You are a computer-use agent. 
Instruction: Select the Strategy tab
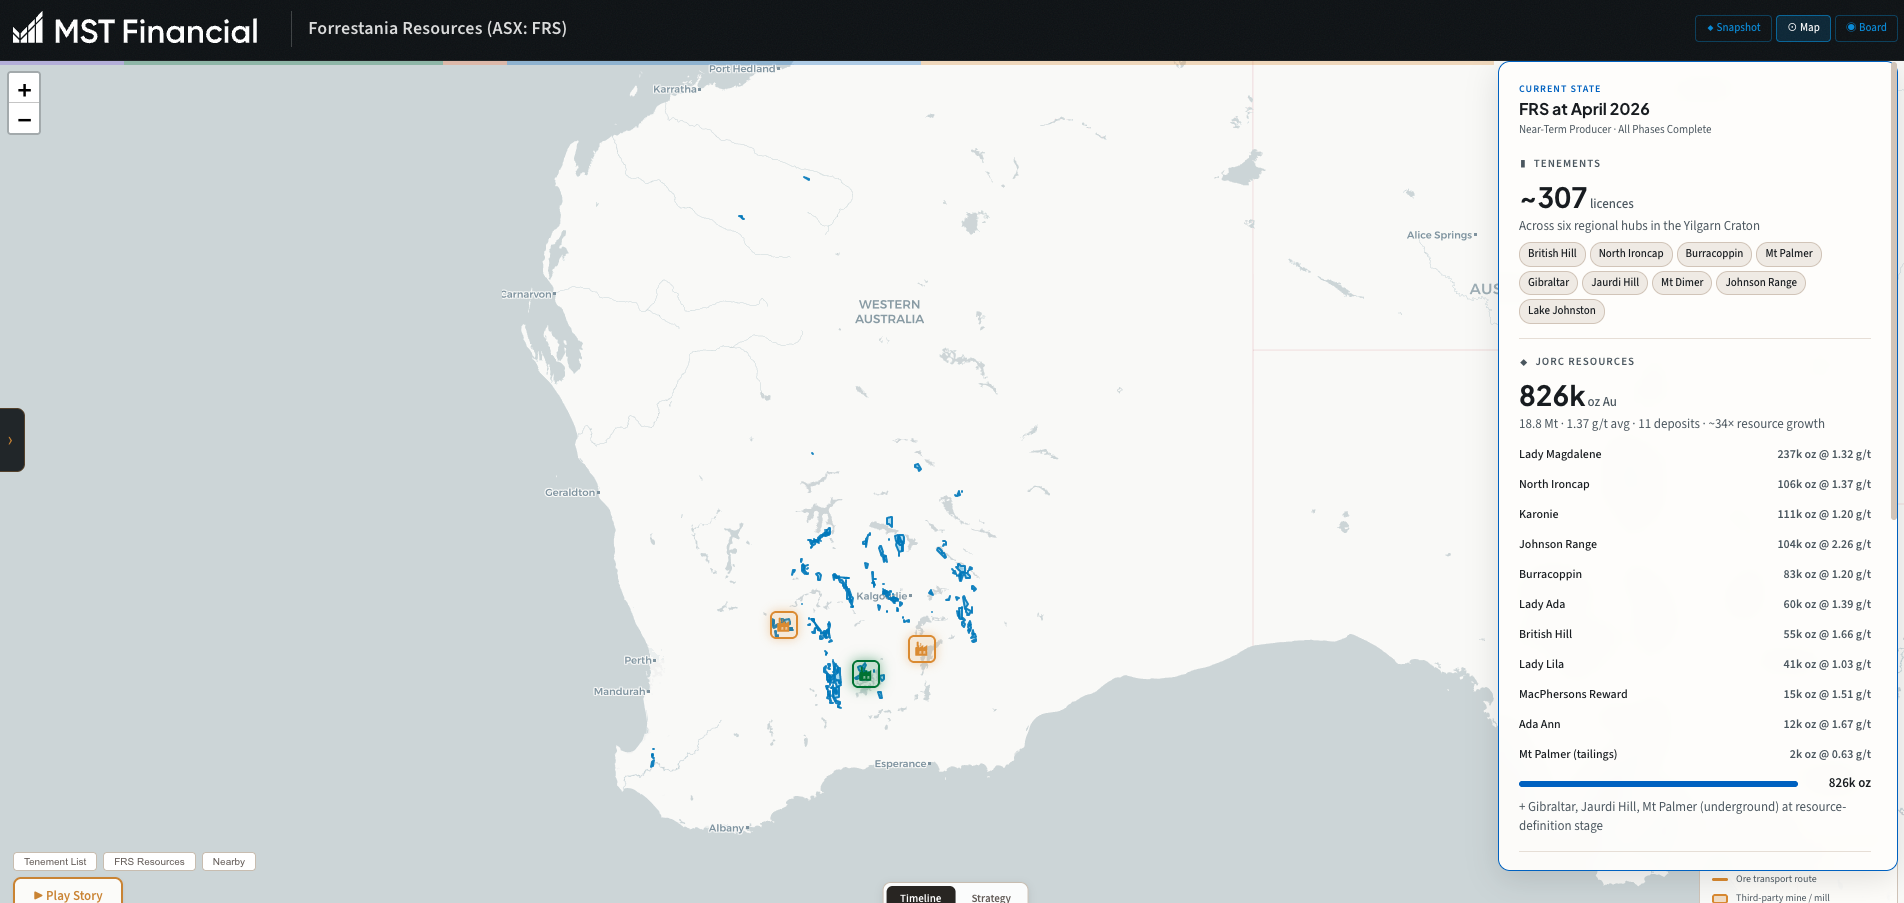991,896
